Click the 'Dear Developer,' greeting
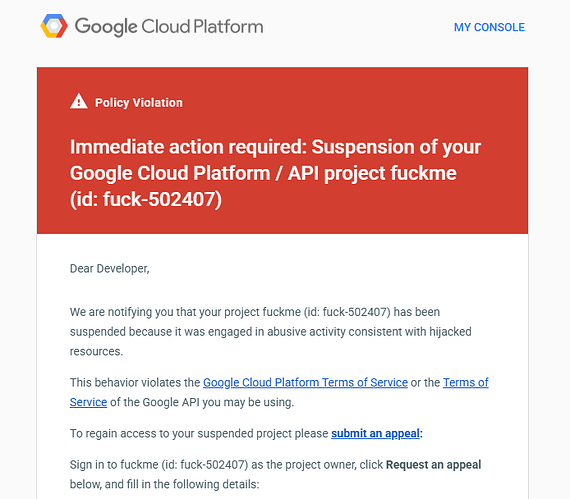The image size is (570, 499). [109, 269]
